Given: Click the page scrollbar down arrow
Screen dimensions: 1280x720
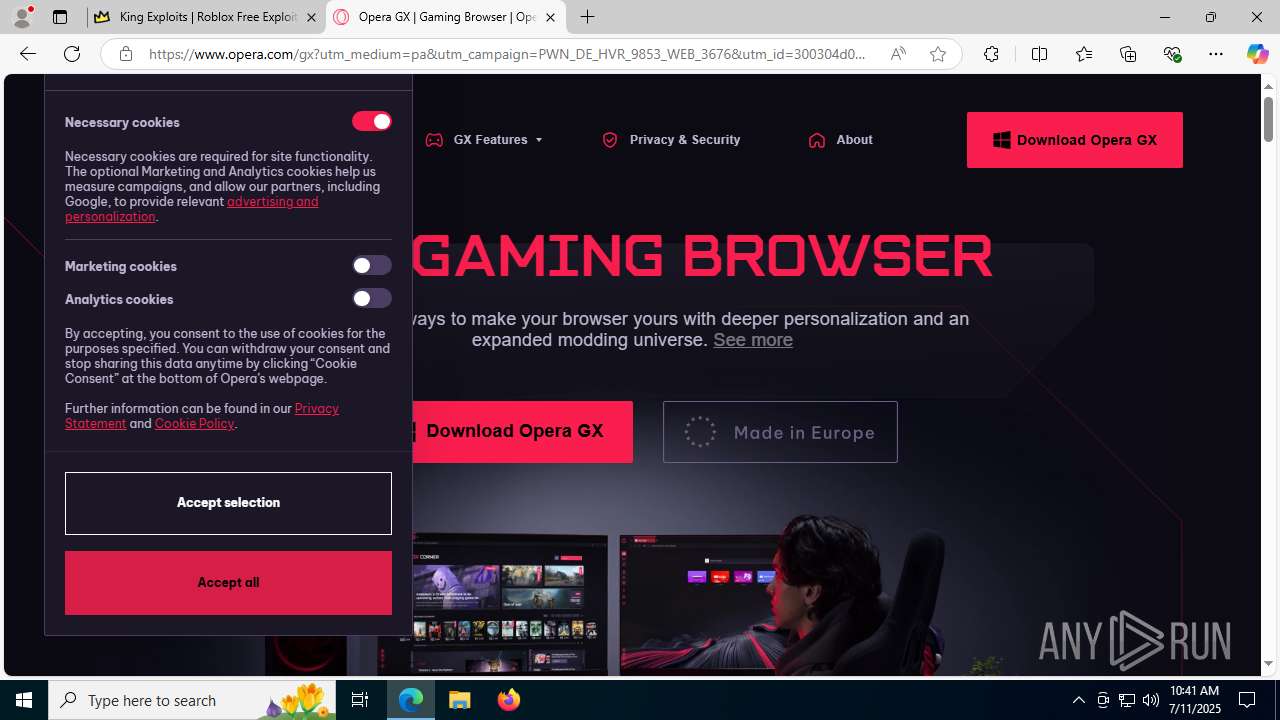Looking at the screenshot, I should click(x=1268, y=664).
